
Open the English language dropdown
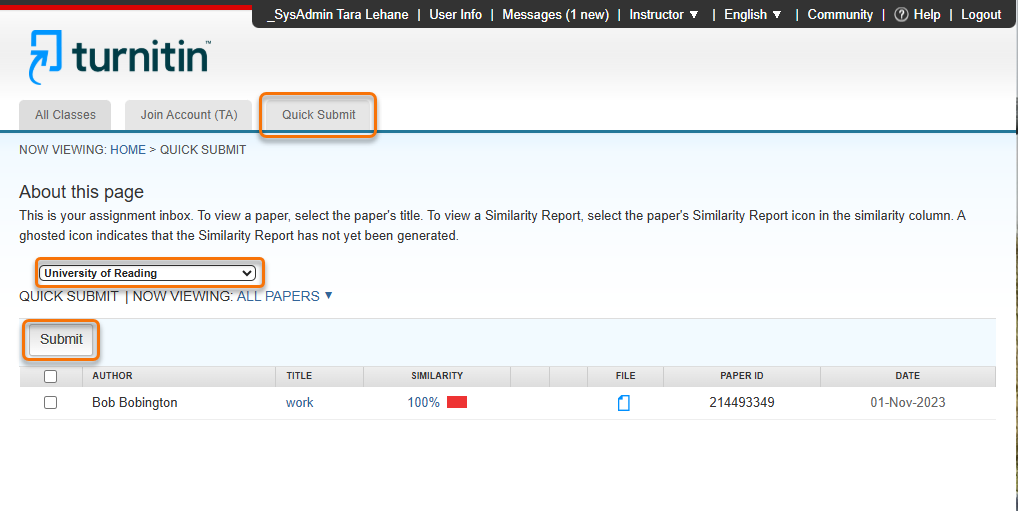(752, 14)
